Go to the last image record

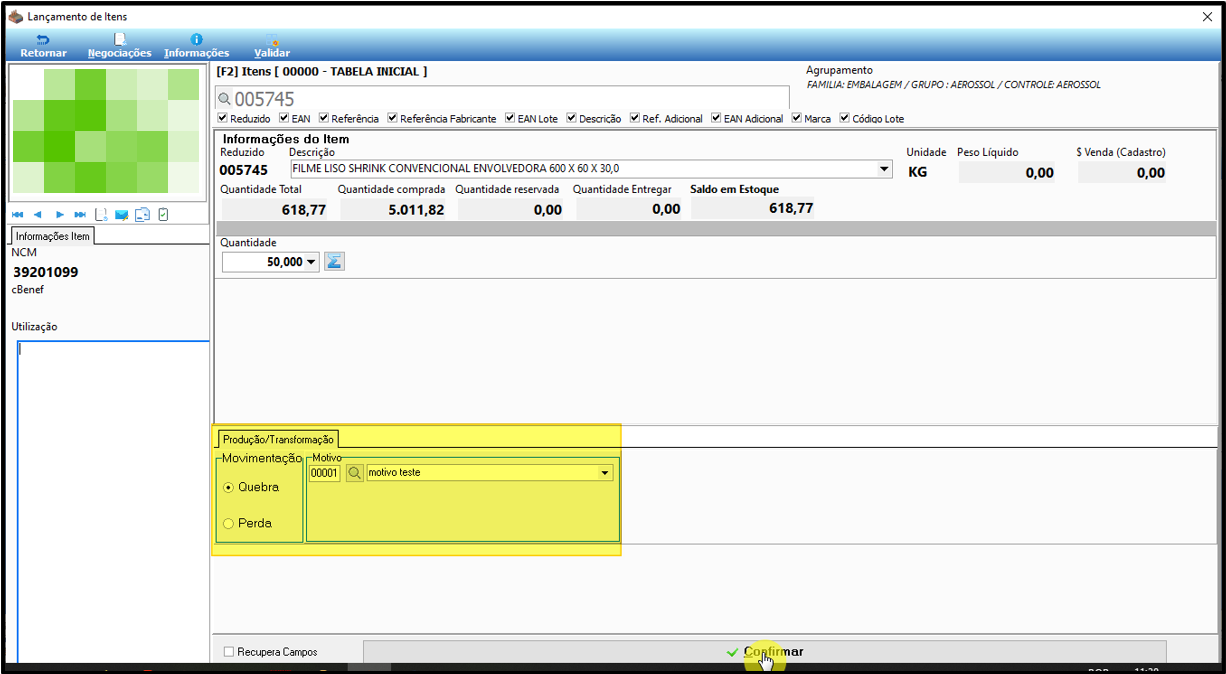coord(80,214)
